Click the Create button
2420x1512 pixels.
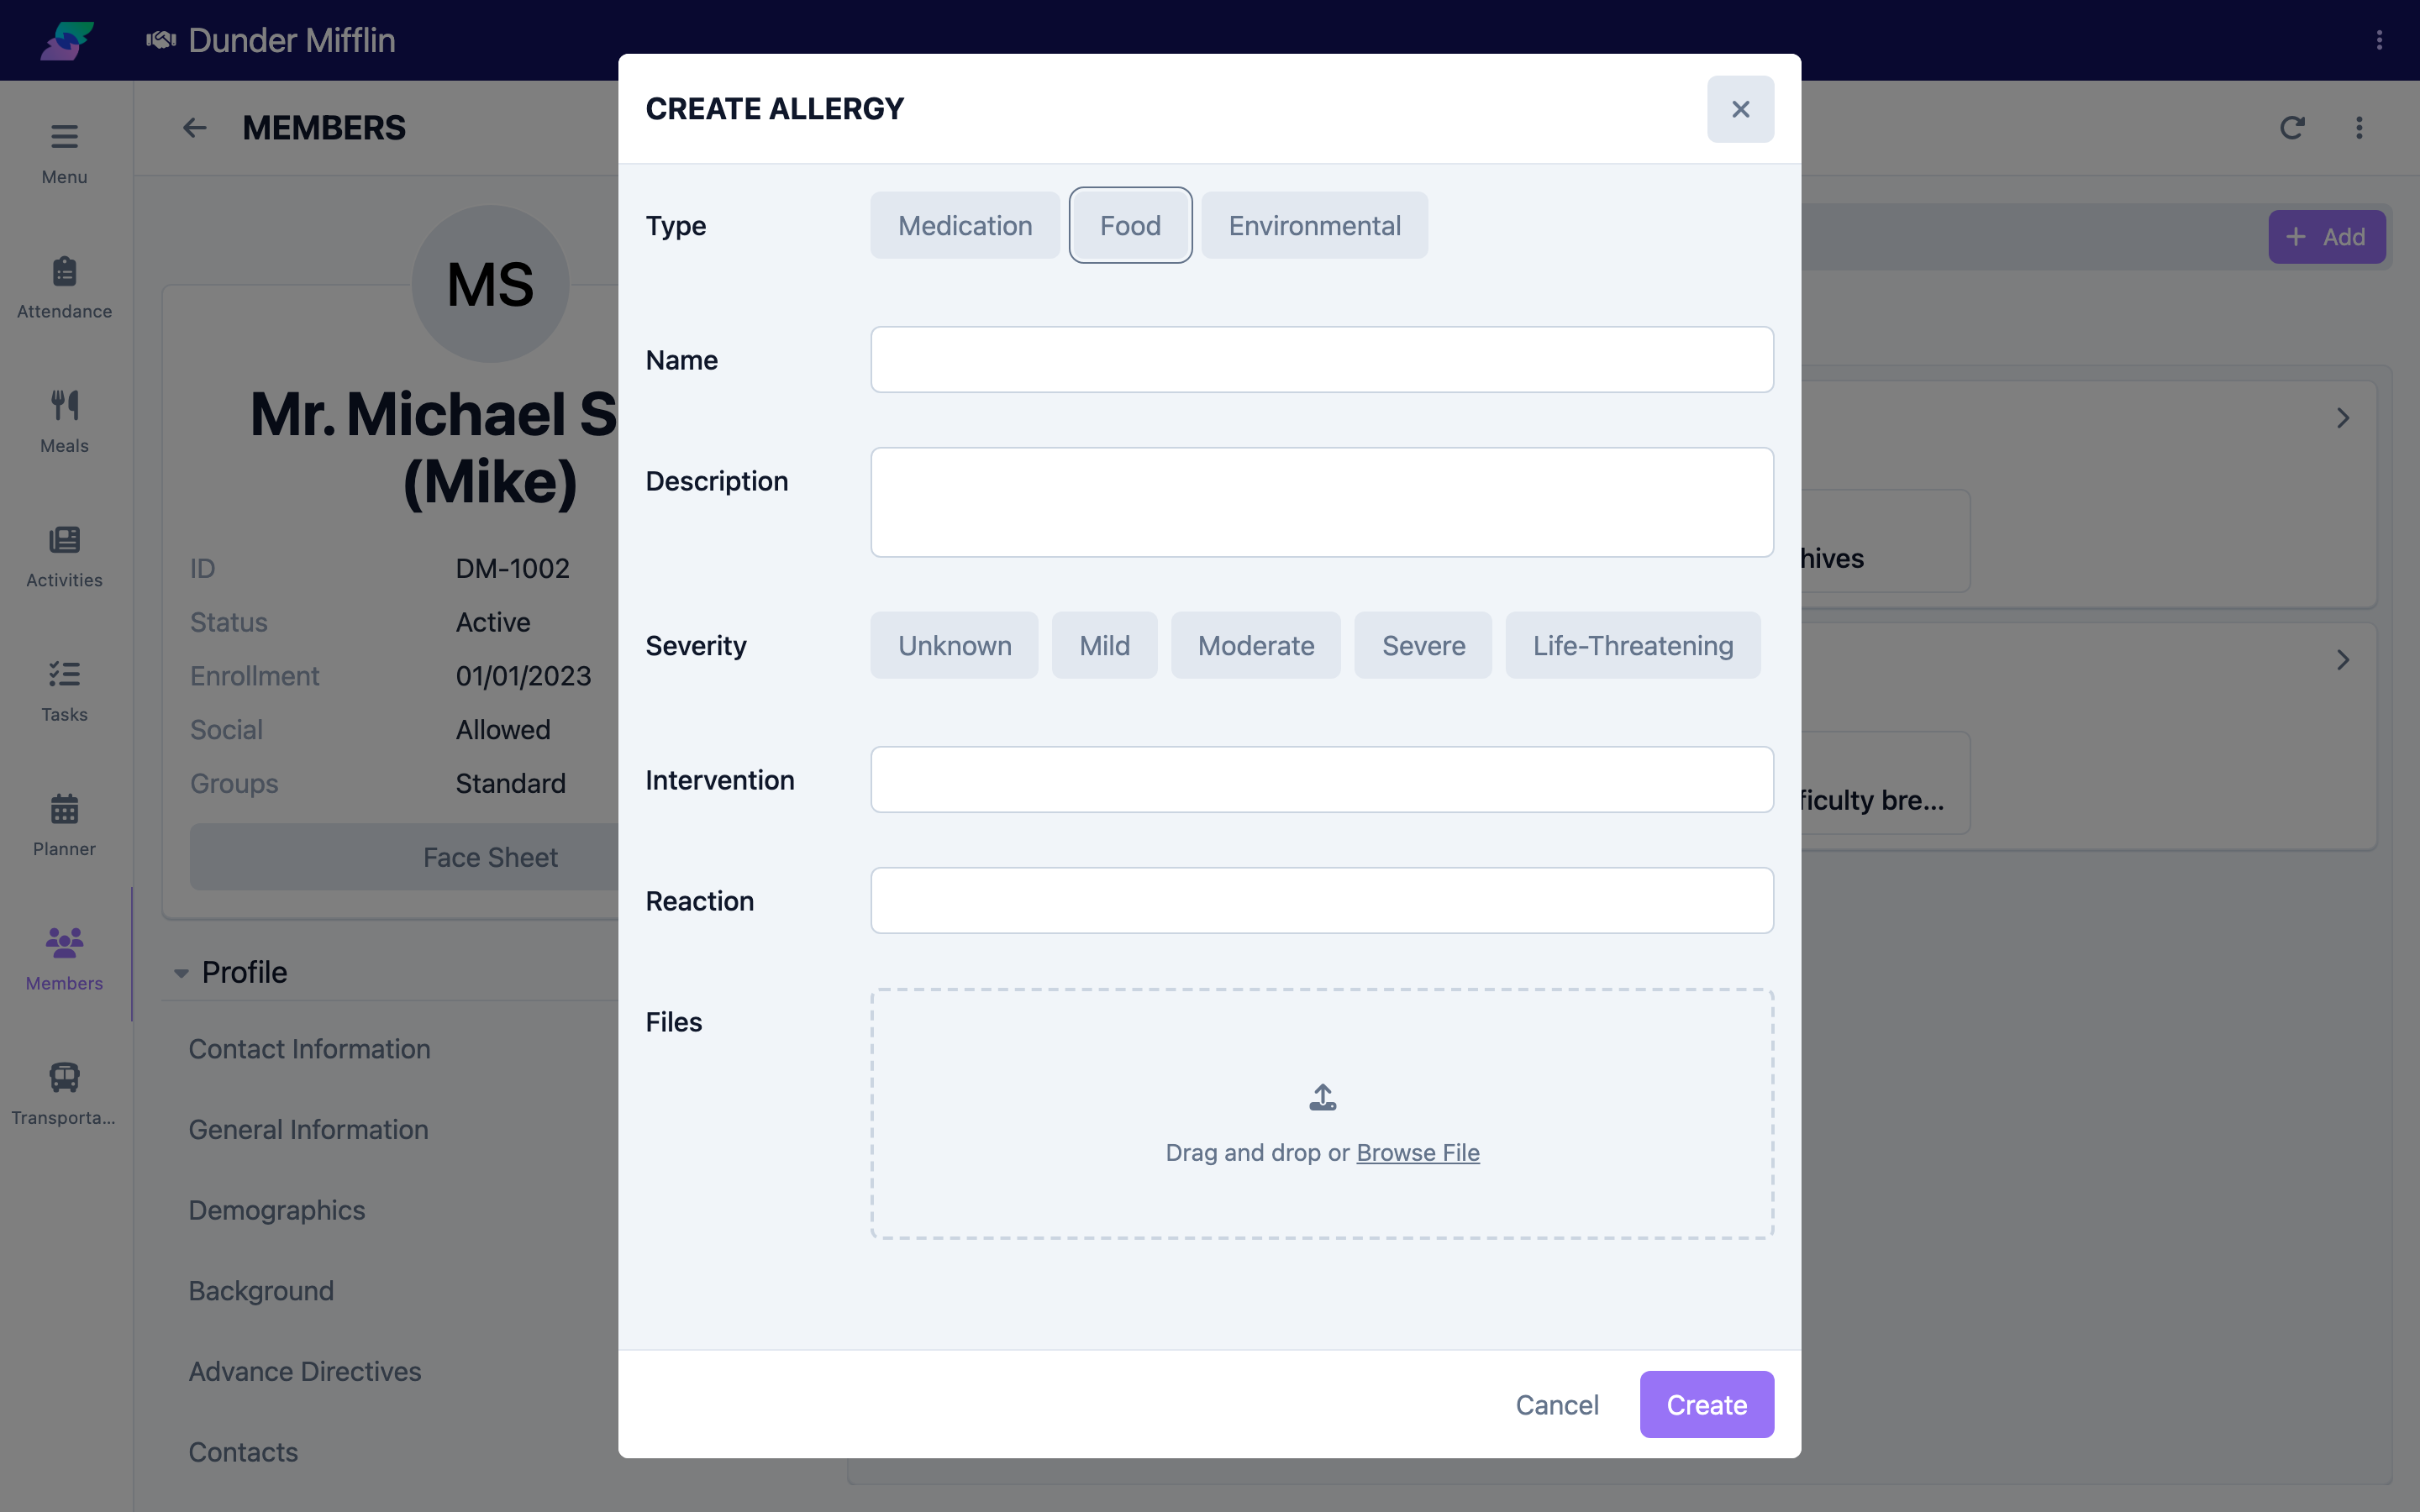tap(1706, 1404)
